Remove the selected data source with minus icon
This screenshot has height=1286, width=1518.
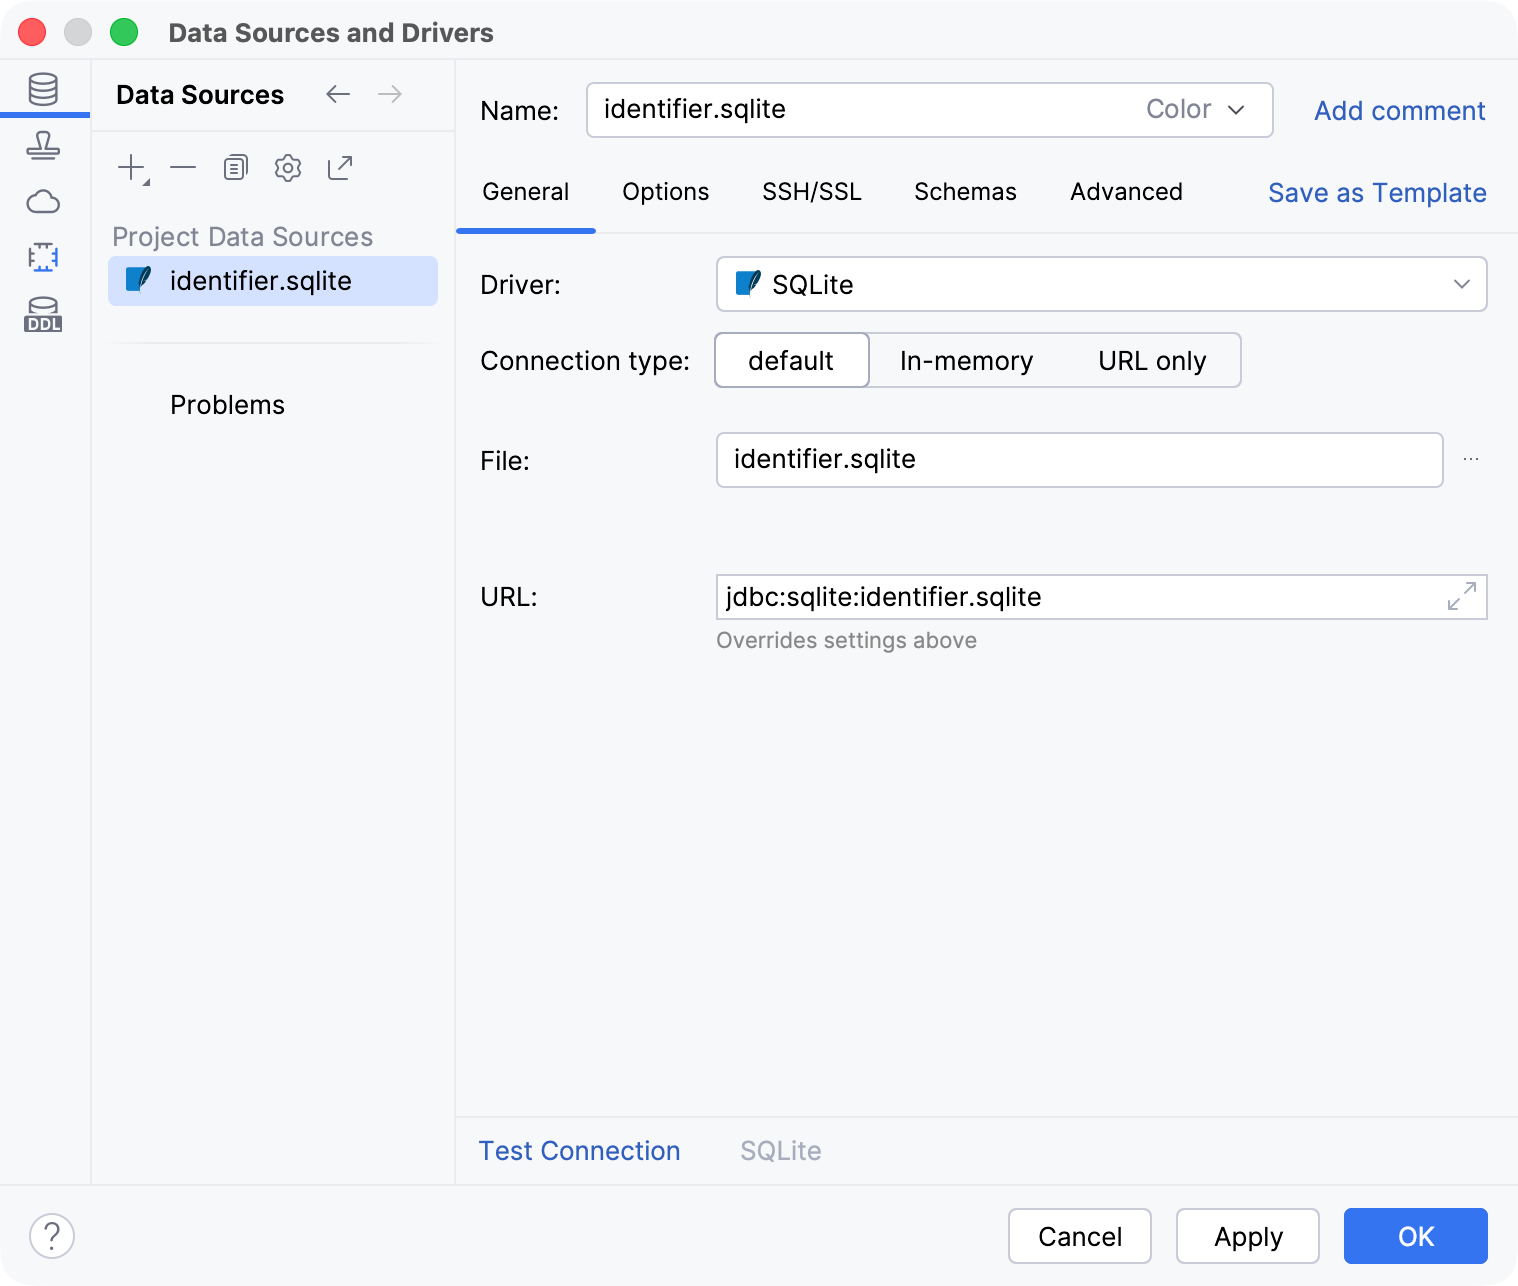tap(183, 168)
